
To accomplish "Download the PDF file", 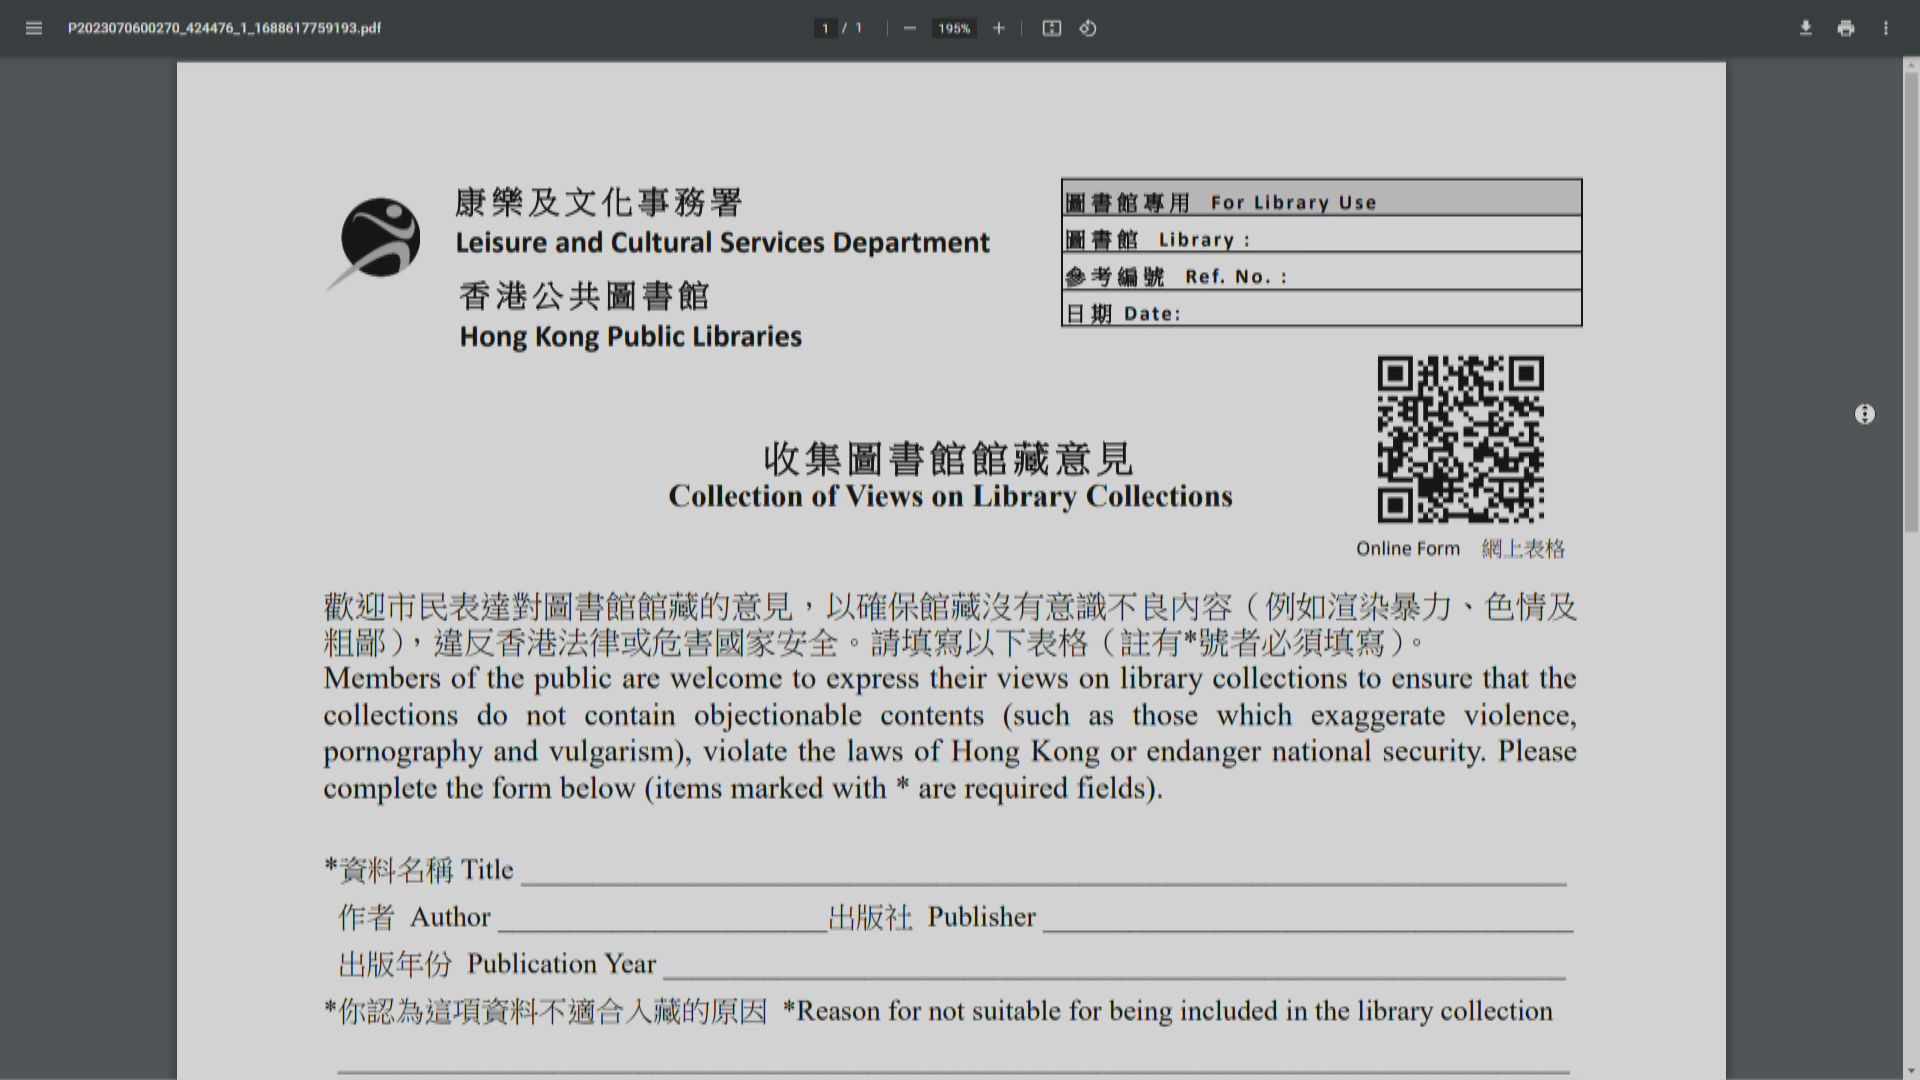I will pyautogui.click(x=1805, y=28).
